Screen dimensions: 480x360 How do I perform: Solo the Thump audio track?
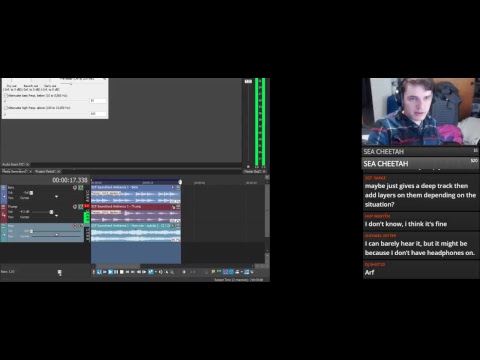click(80, 207)
